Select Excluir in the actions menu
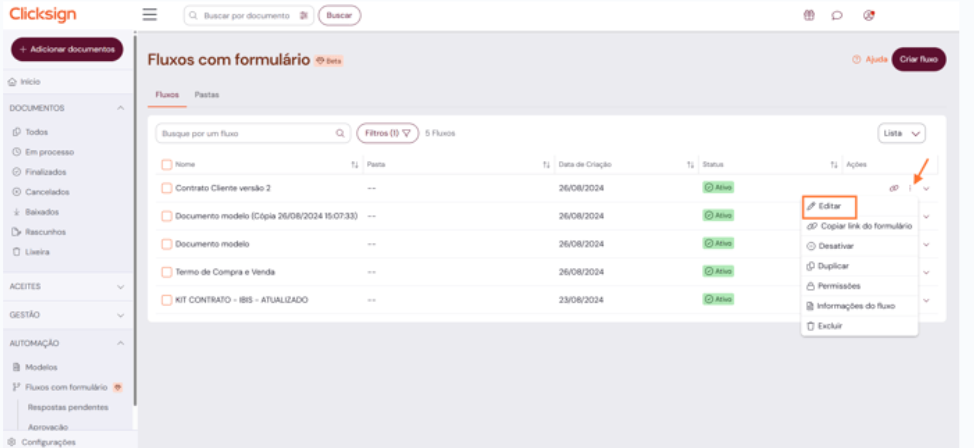This screenshot has height=448, width=974. pos(829,326)
